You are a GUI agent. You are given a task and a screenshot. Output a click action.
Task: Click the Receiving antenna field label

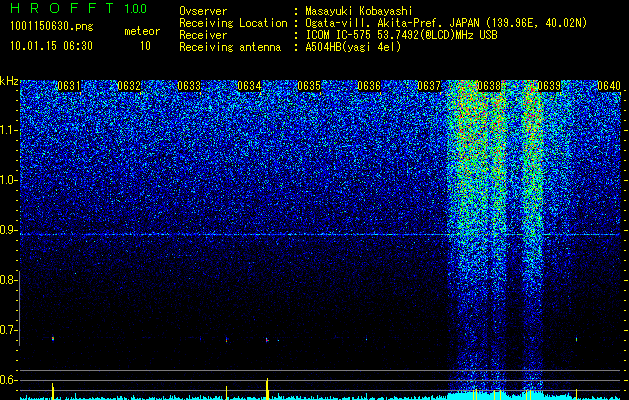point(230,47)
